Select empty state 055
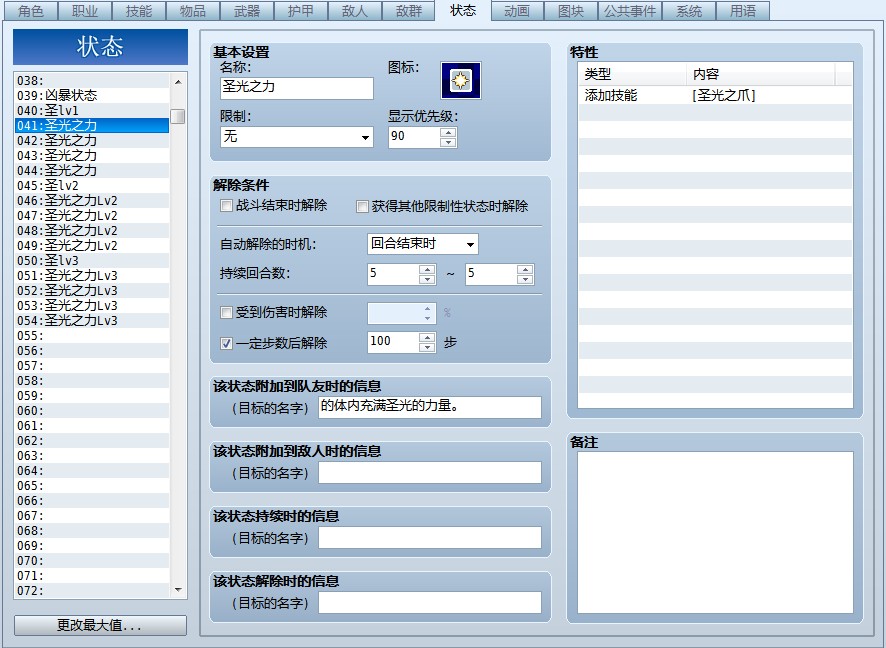The width and height of the screenshot is (886, 648). 92,336
